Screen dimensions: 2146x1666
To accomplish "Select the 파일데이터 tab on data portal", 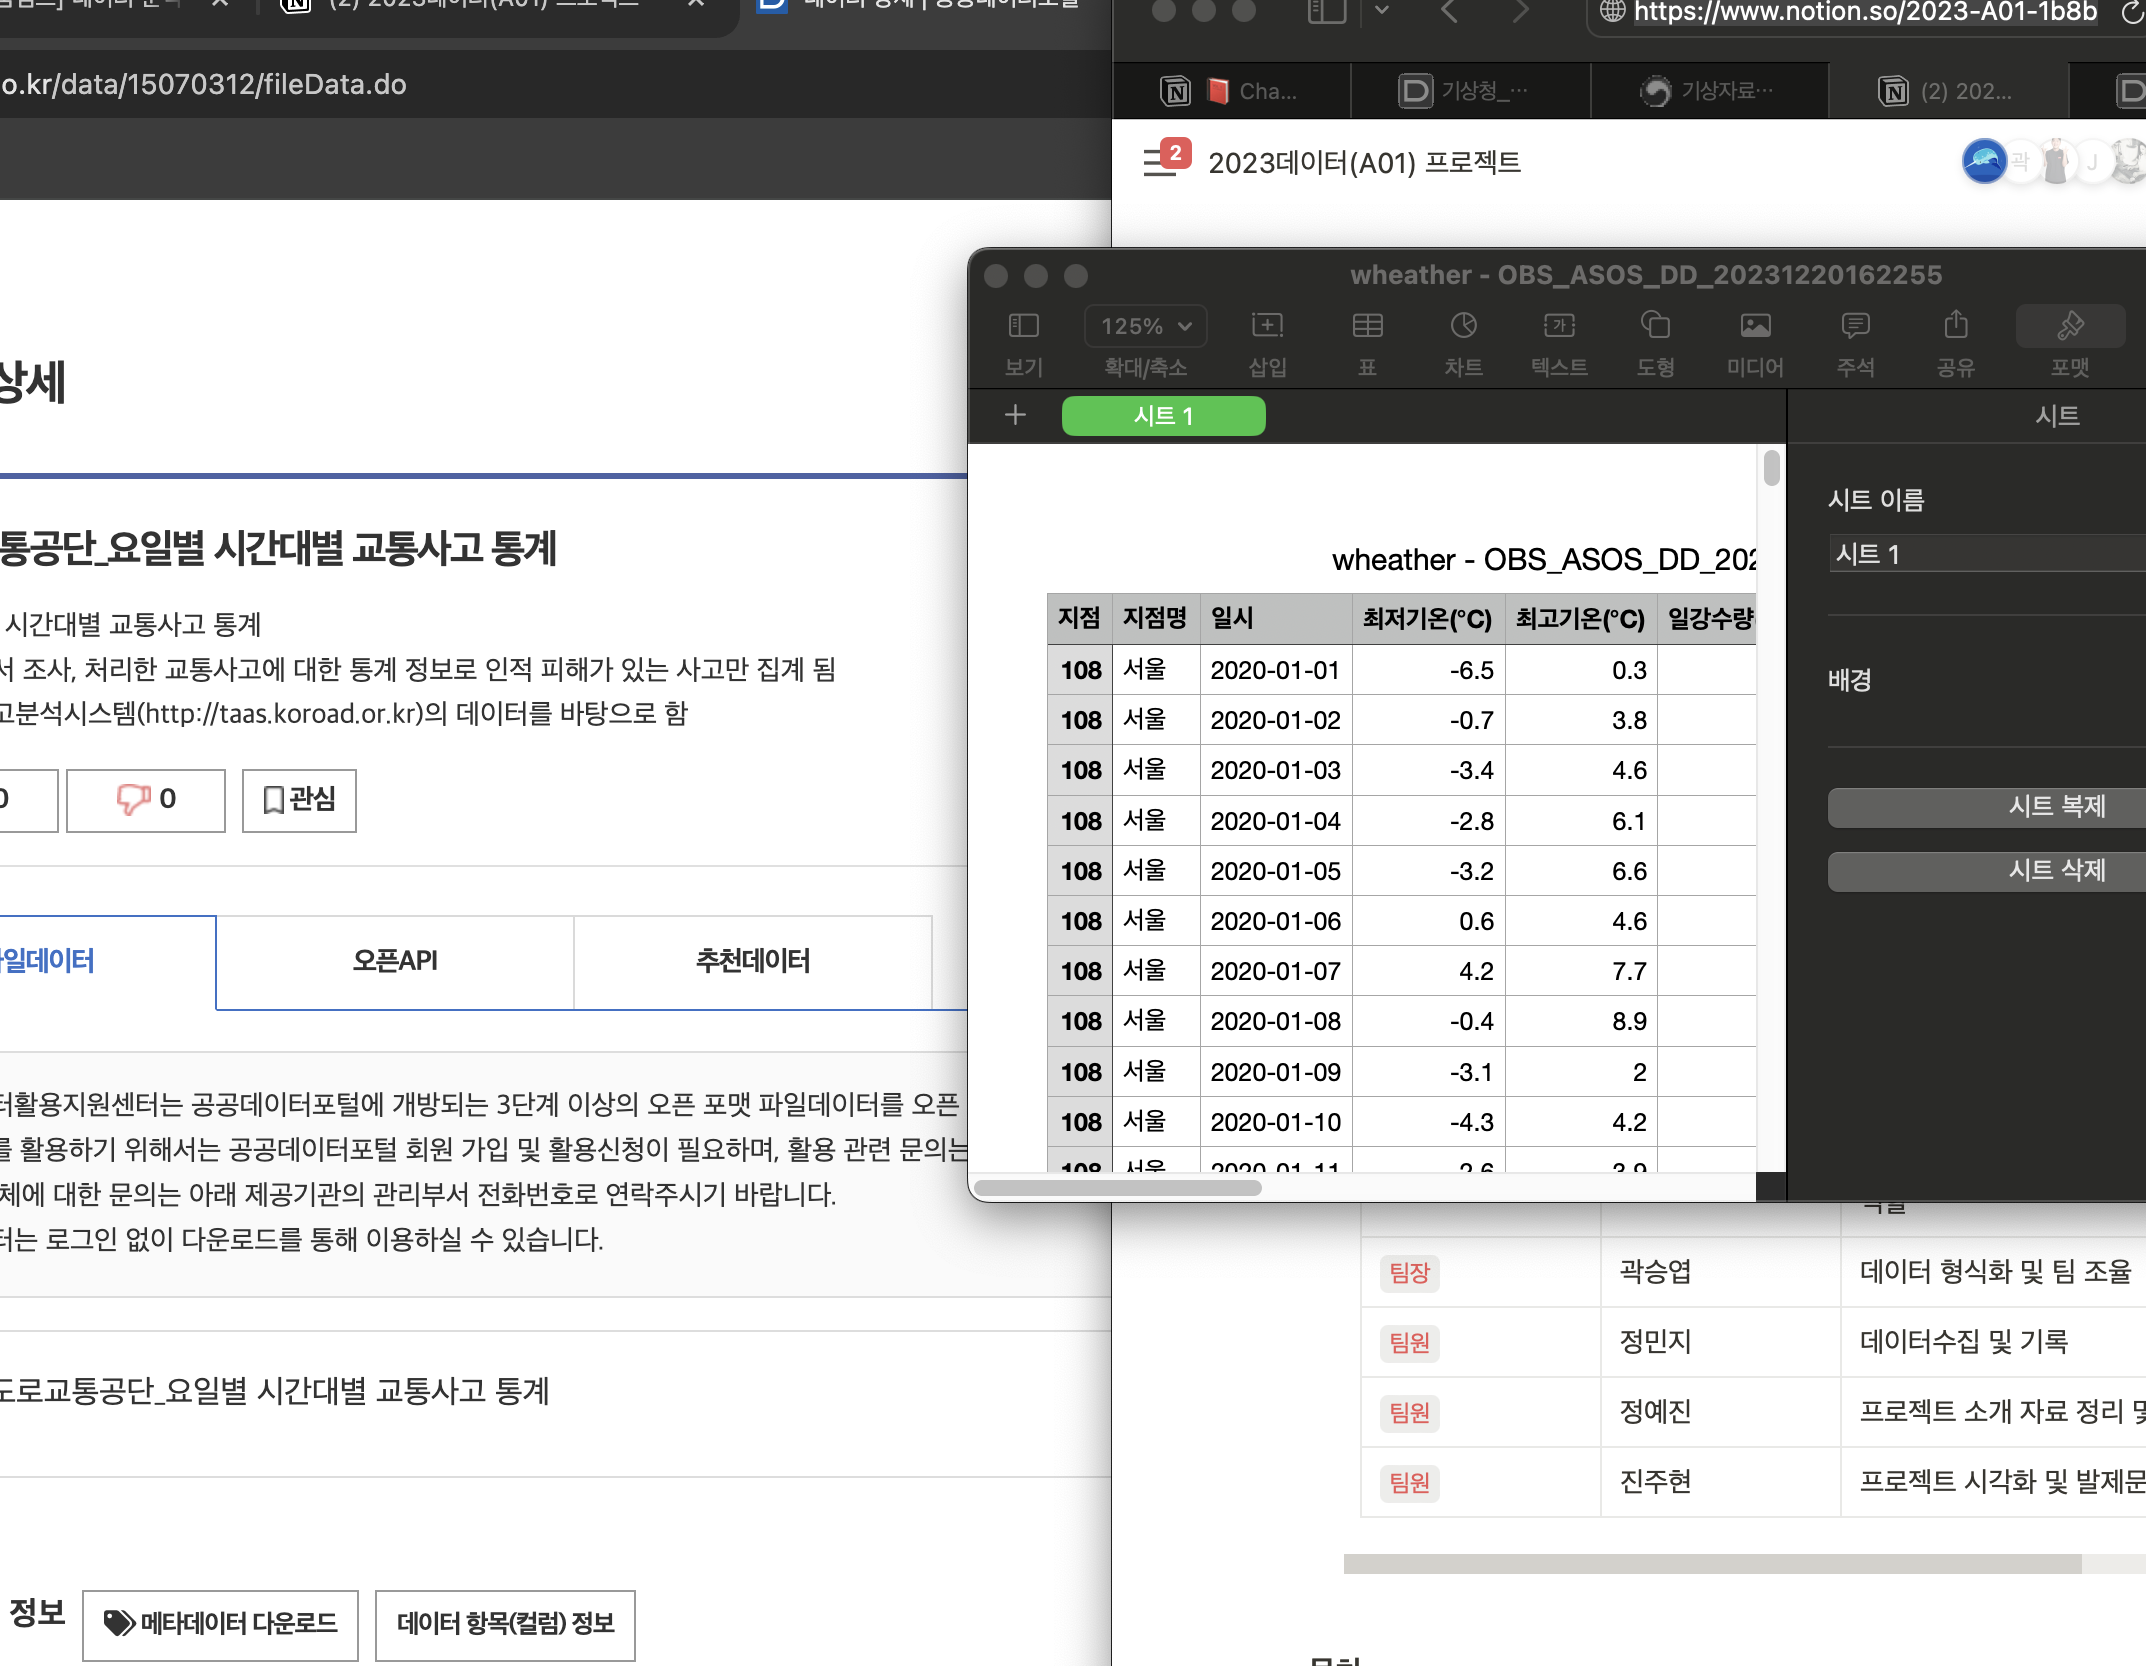I will (x=107, y=962).
